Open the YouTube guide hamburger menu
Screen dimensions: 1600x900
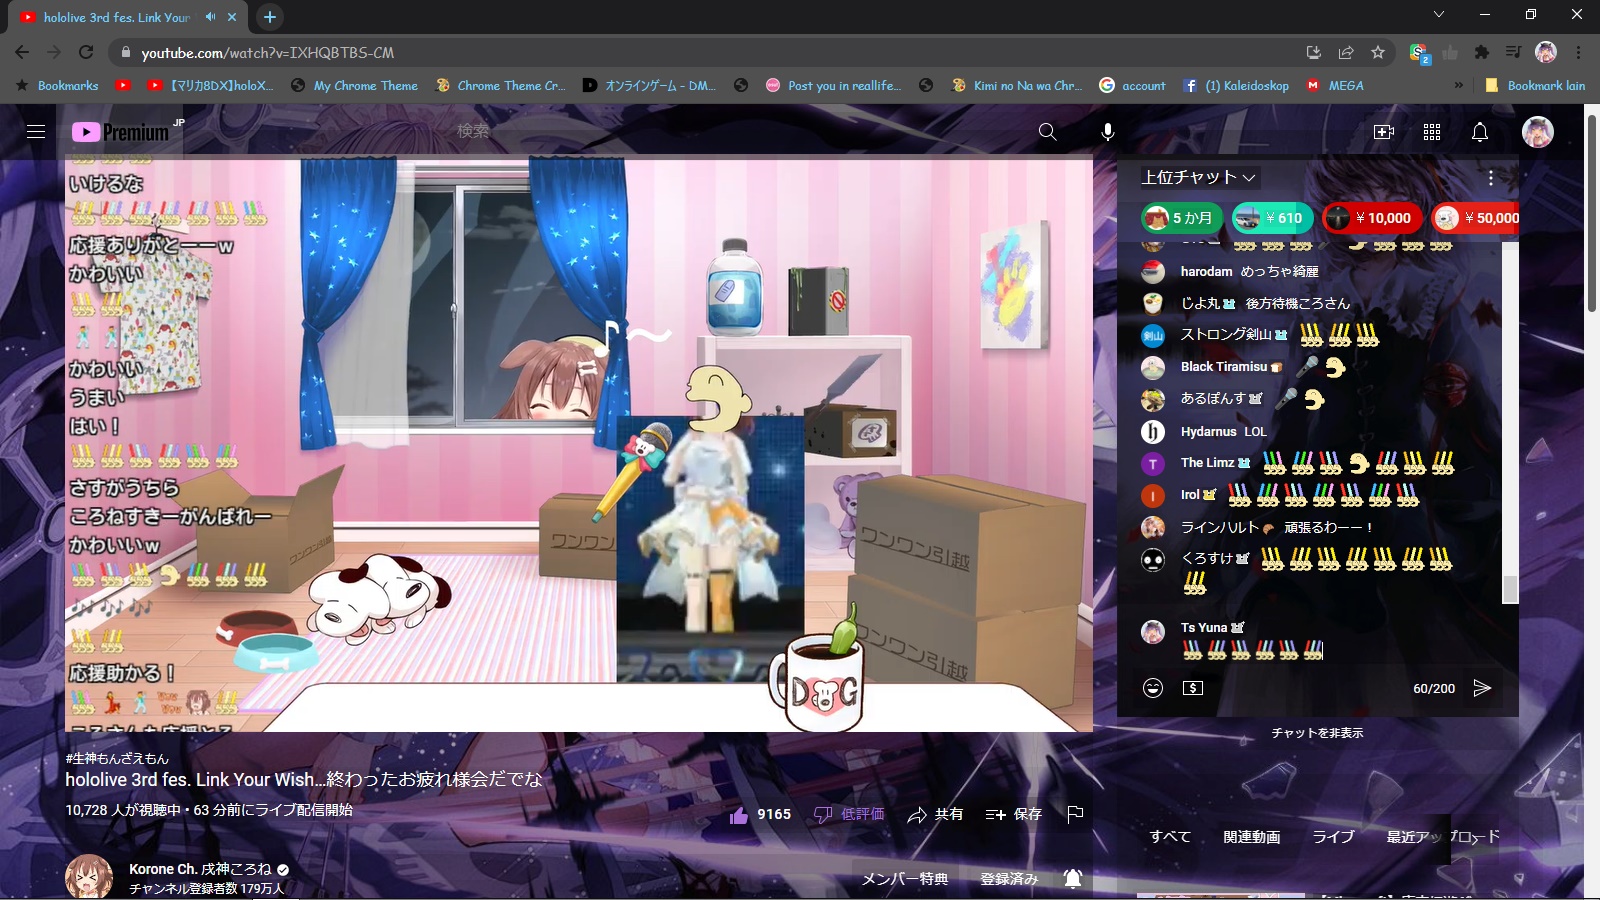click(36, 132)
